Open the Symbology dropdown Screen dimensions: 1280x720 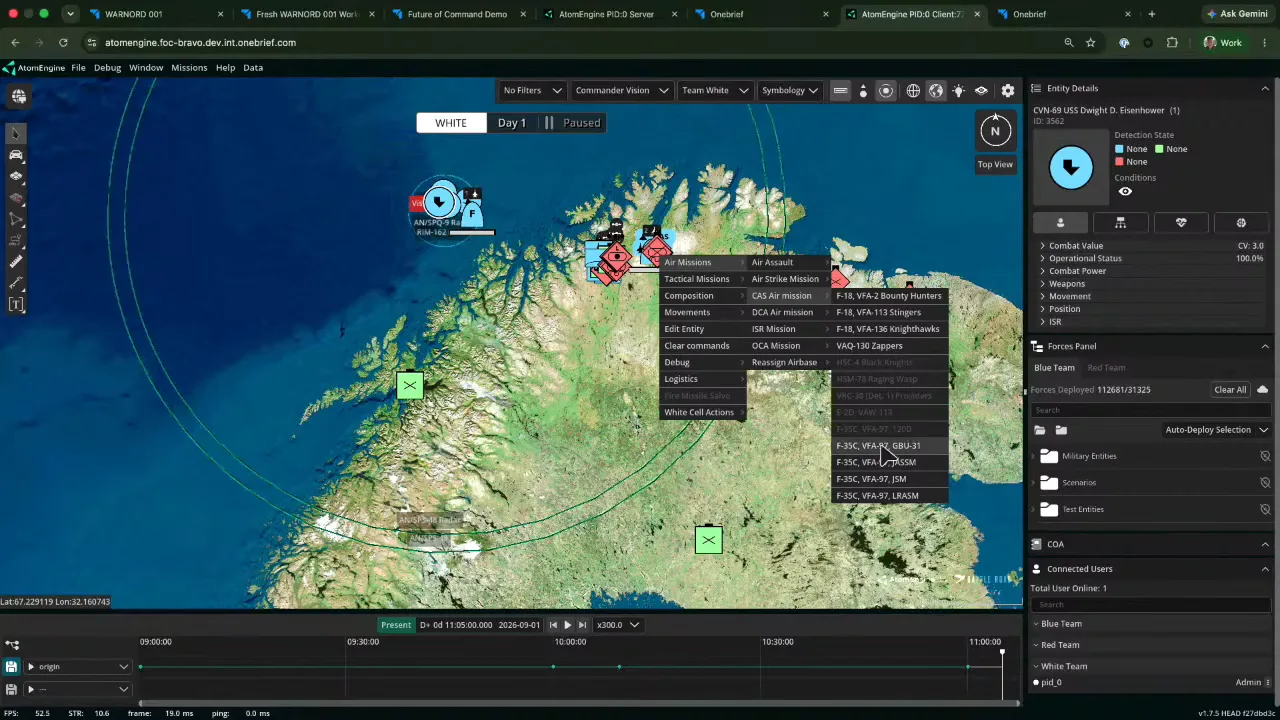tap(789, 90)
